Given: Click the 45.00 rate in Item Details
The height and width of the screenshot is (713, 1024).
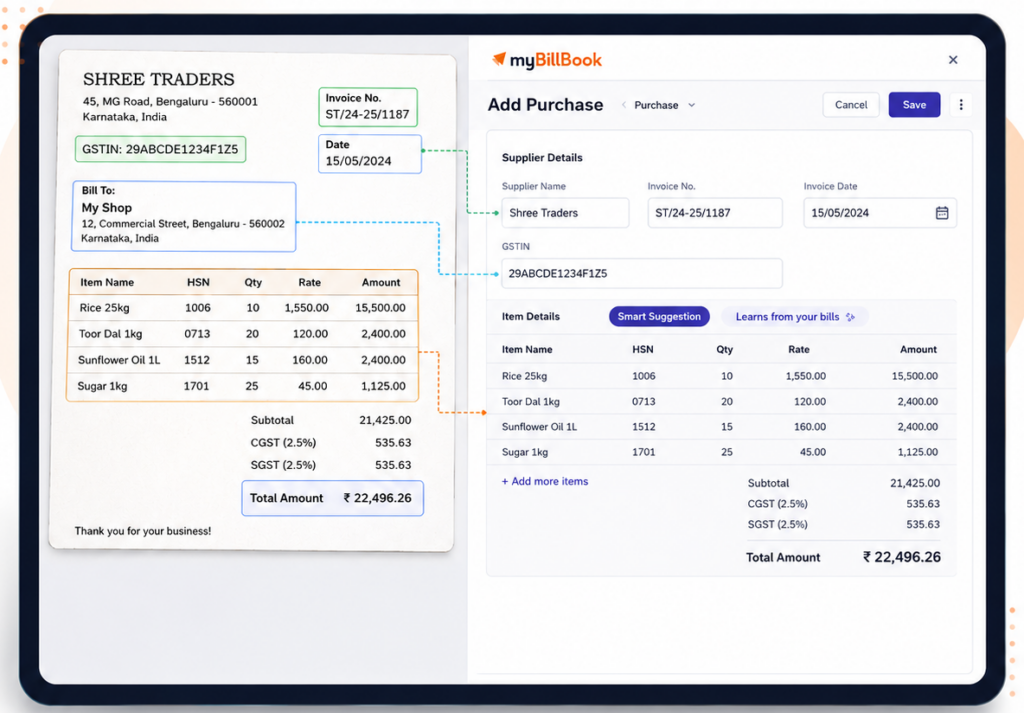Looking at the screenshot, I should click(x=812, y=452).
